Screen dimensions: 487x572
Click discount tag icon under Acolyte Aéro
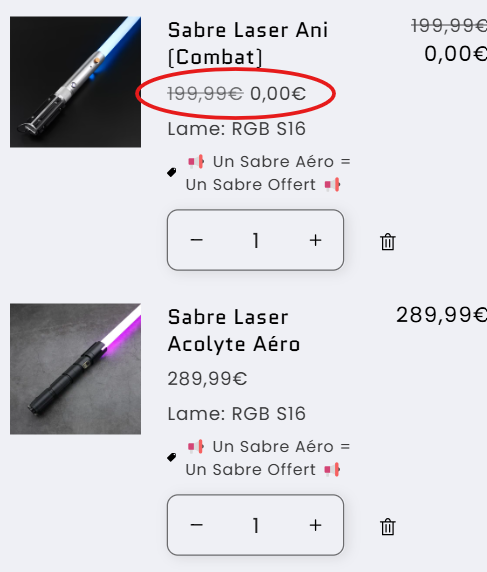coord(171,457)
